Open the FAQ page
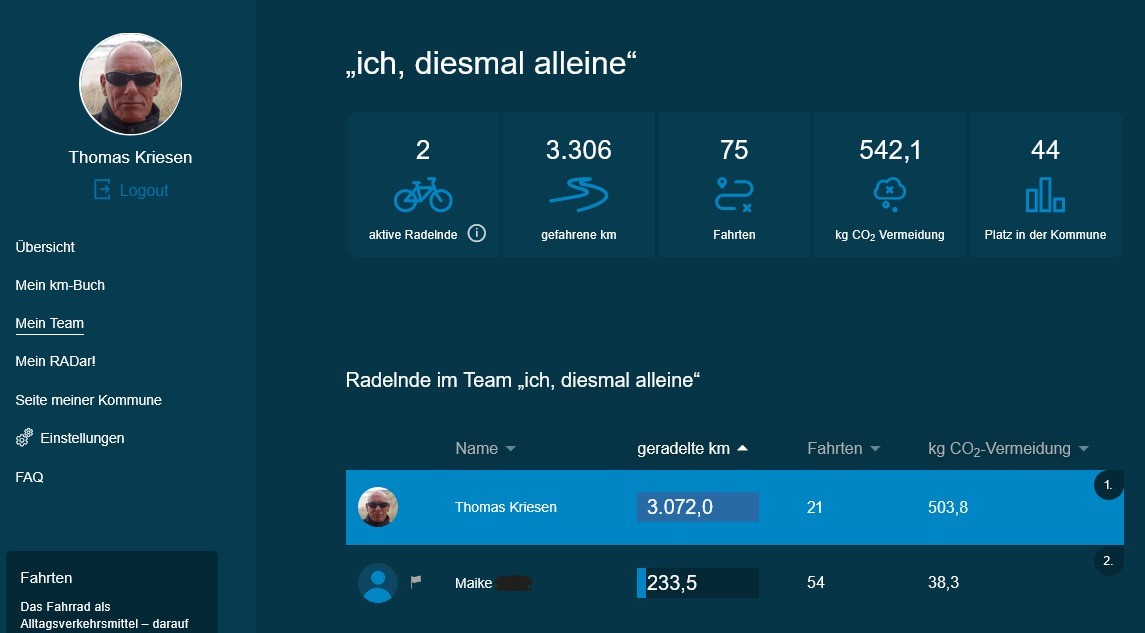This screenshot has width=1145, height=633. (x=29, y=477)
